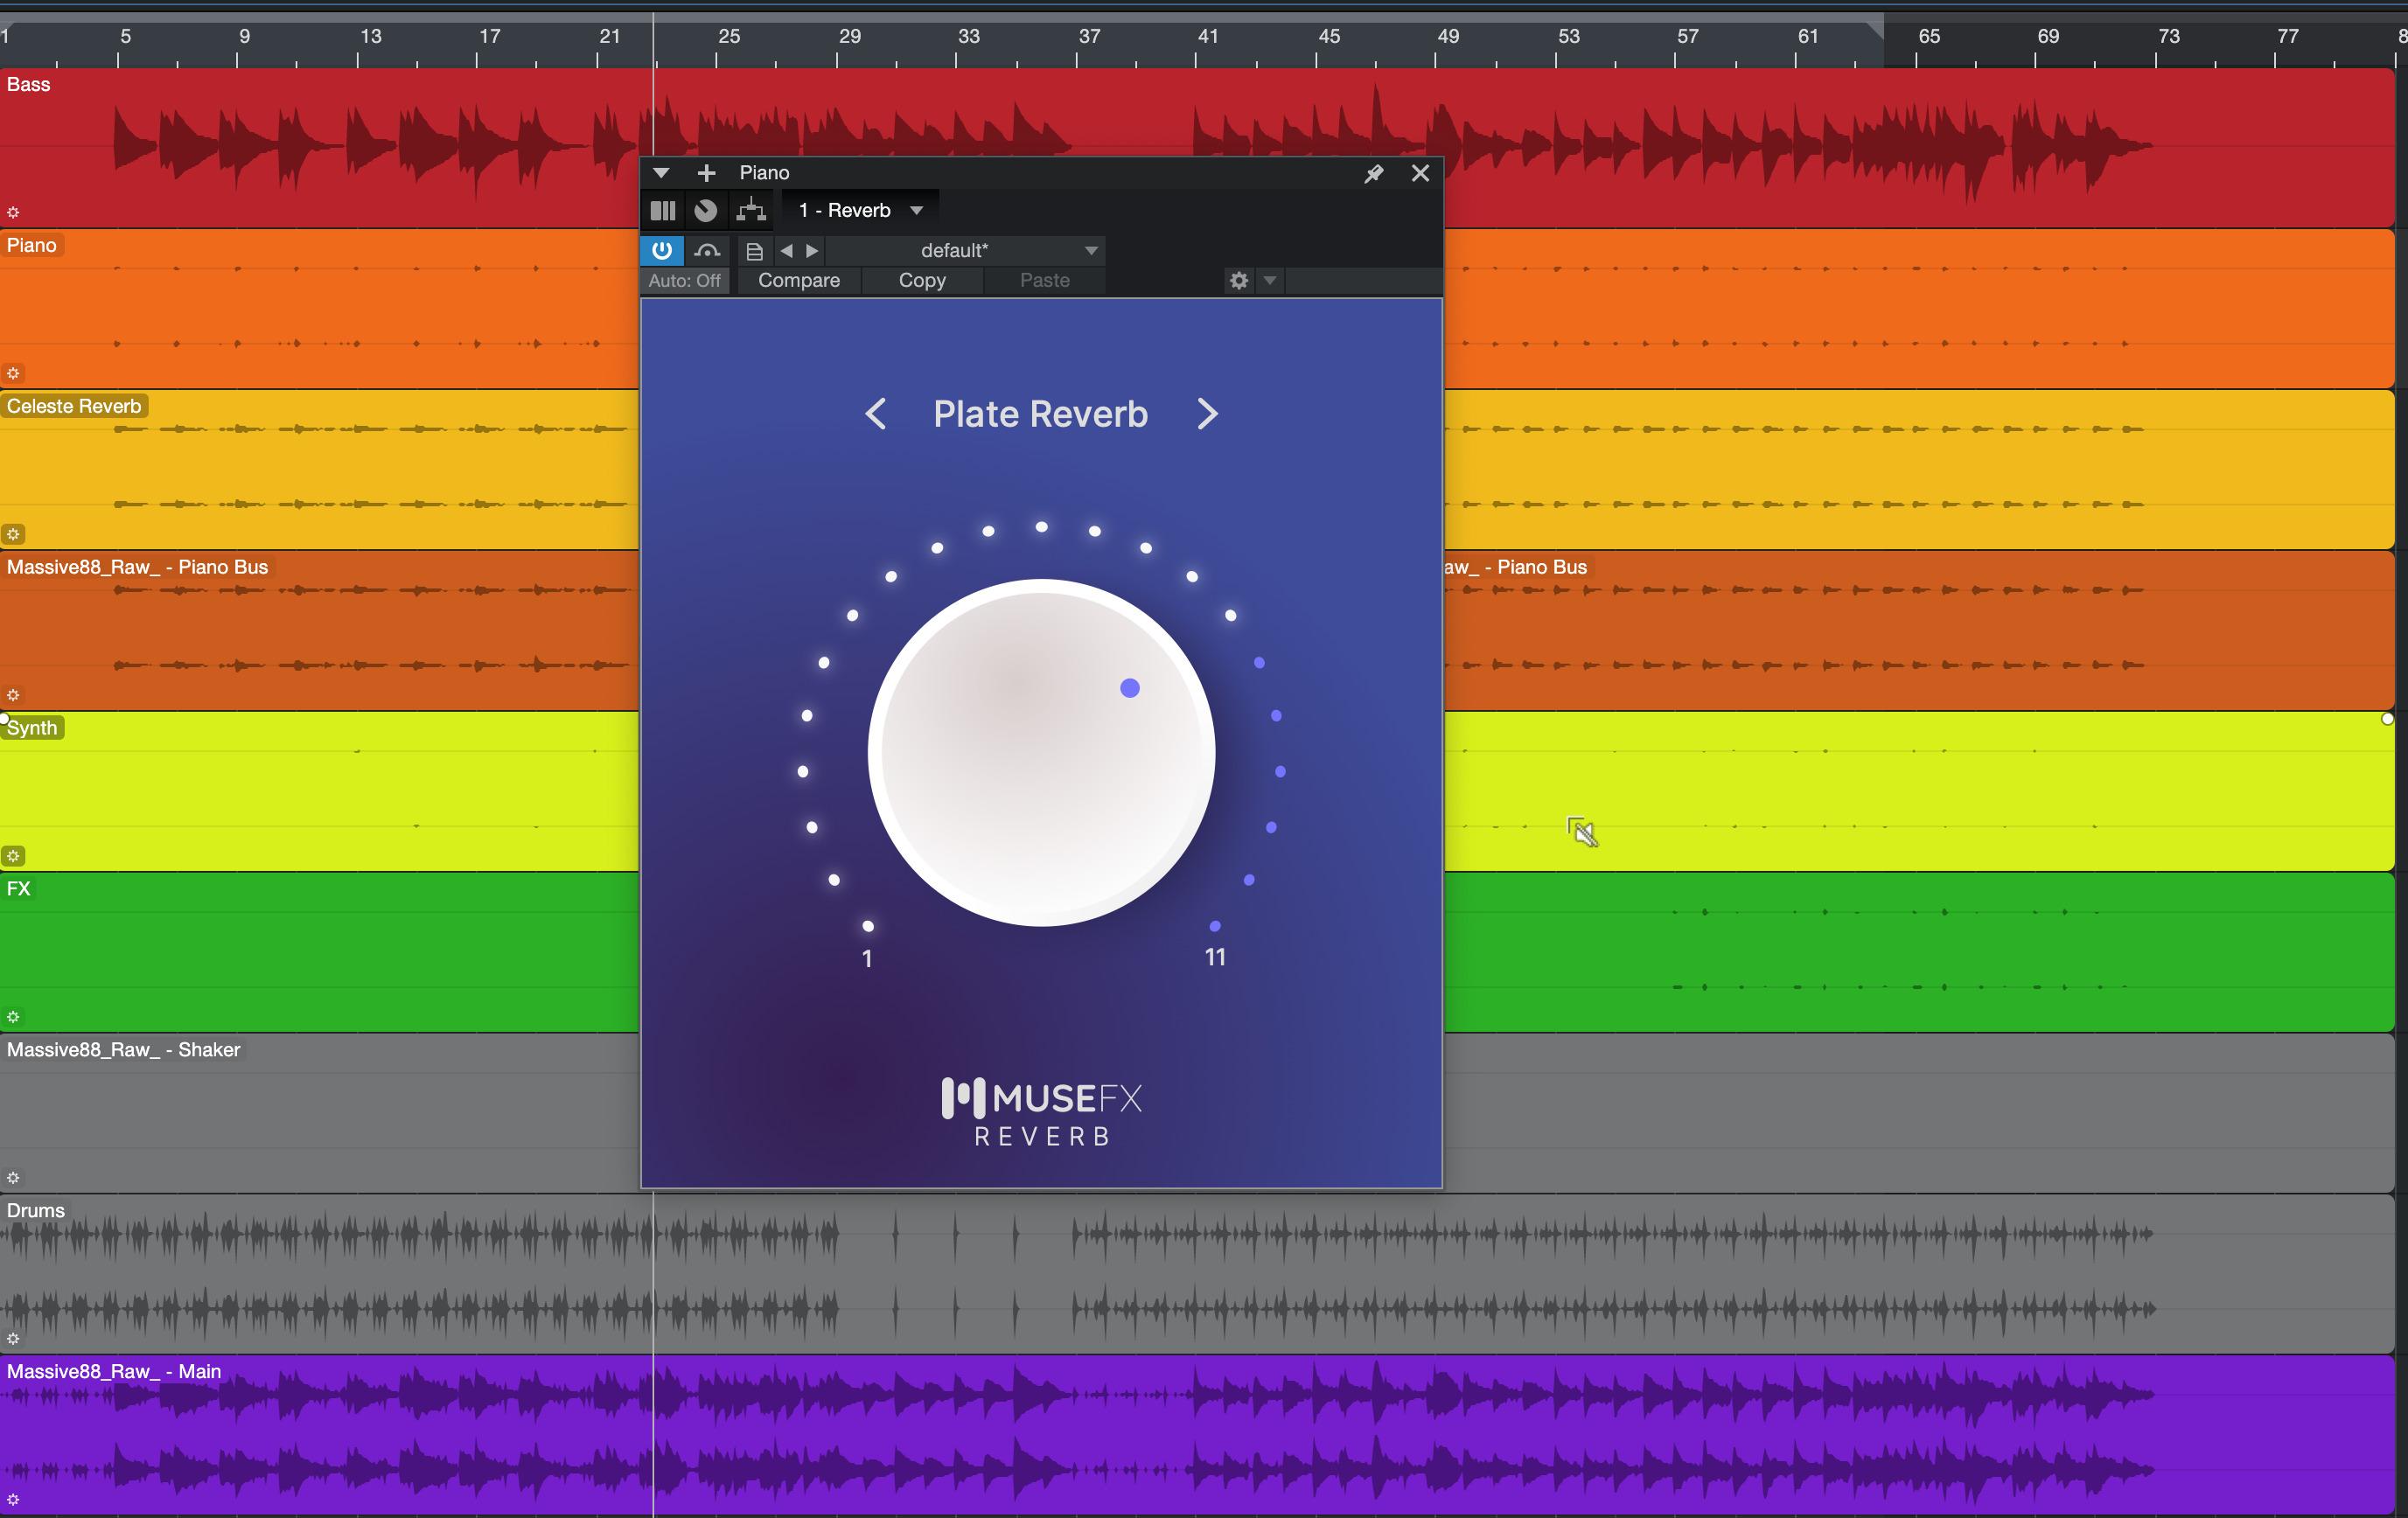
Task: Open the Drums track gear icon
Action: [x=13, y=1338]
